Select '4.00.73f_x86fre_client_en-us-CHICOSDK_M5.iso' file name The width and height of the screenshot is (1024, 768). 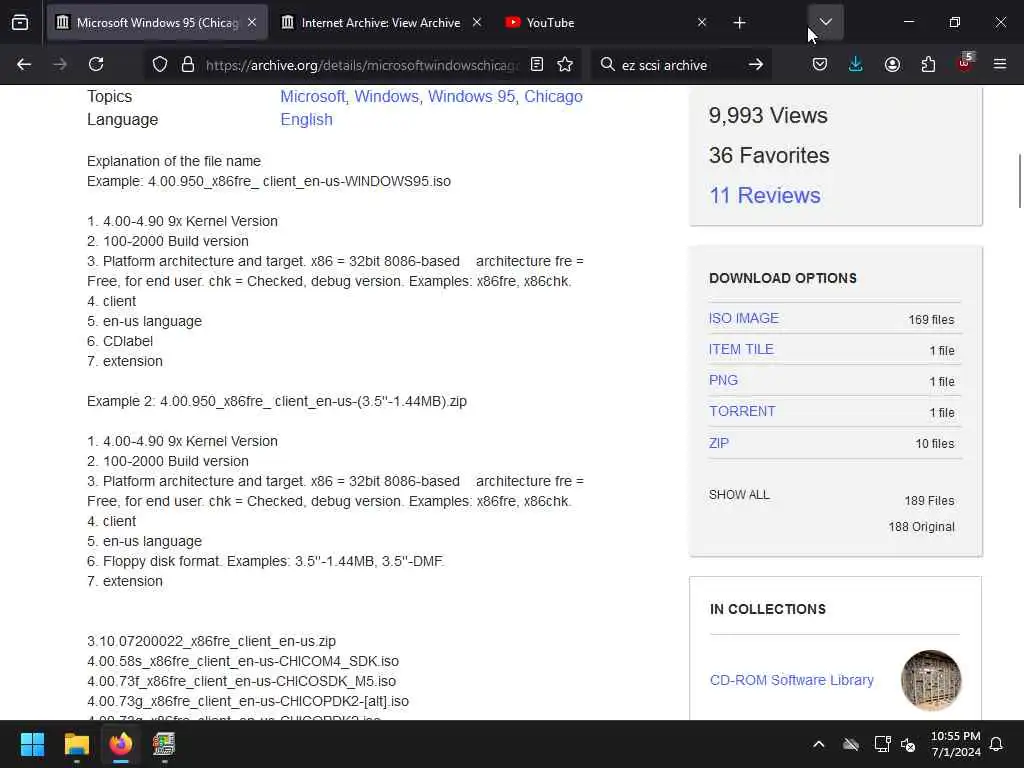coord(242,681)
